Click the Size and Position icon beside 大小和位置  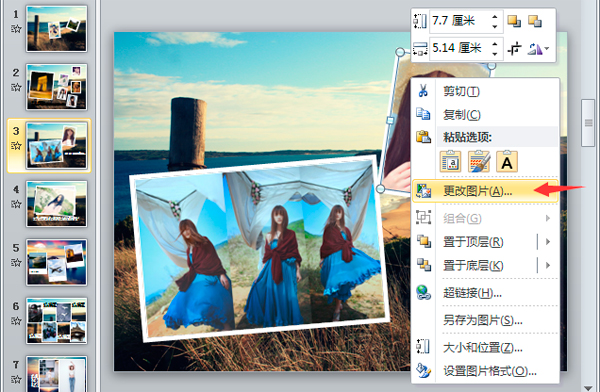coord(423,347)
